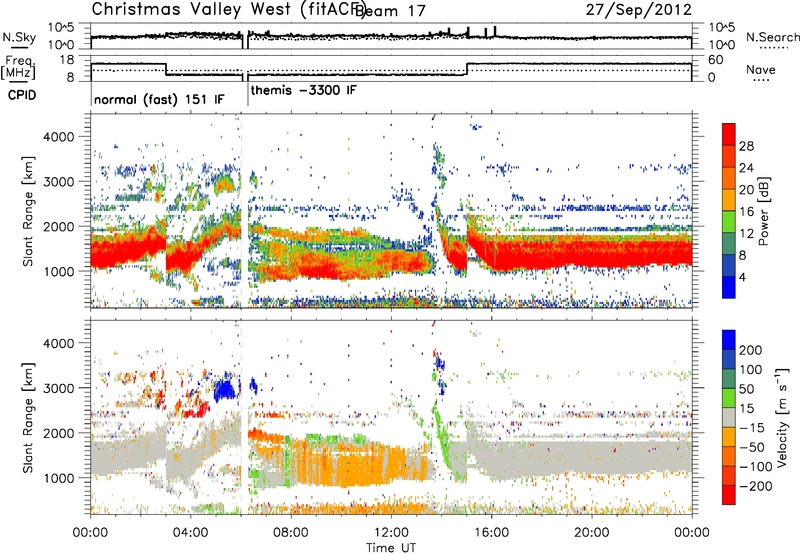Click the orange velocity region around 10:00
Viewport: 800px width, 554px height.
[352, 464]
